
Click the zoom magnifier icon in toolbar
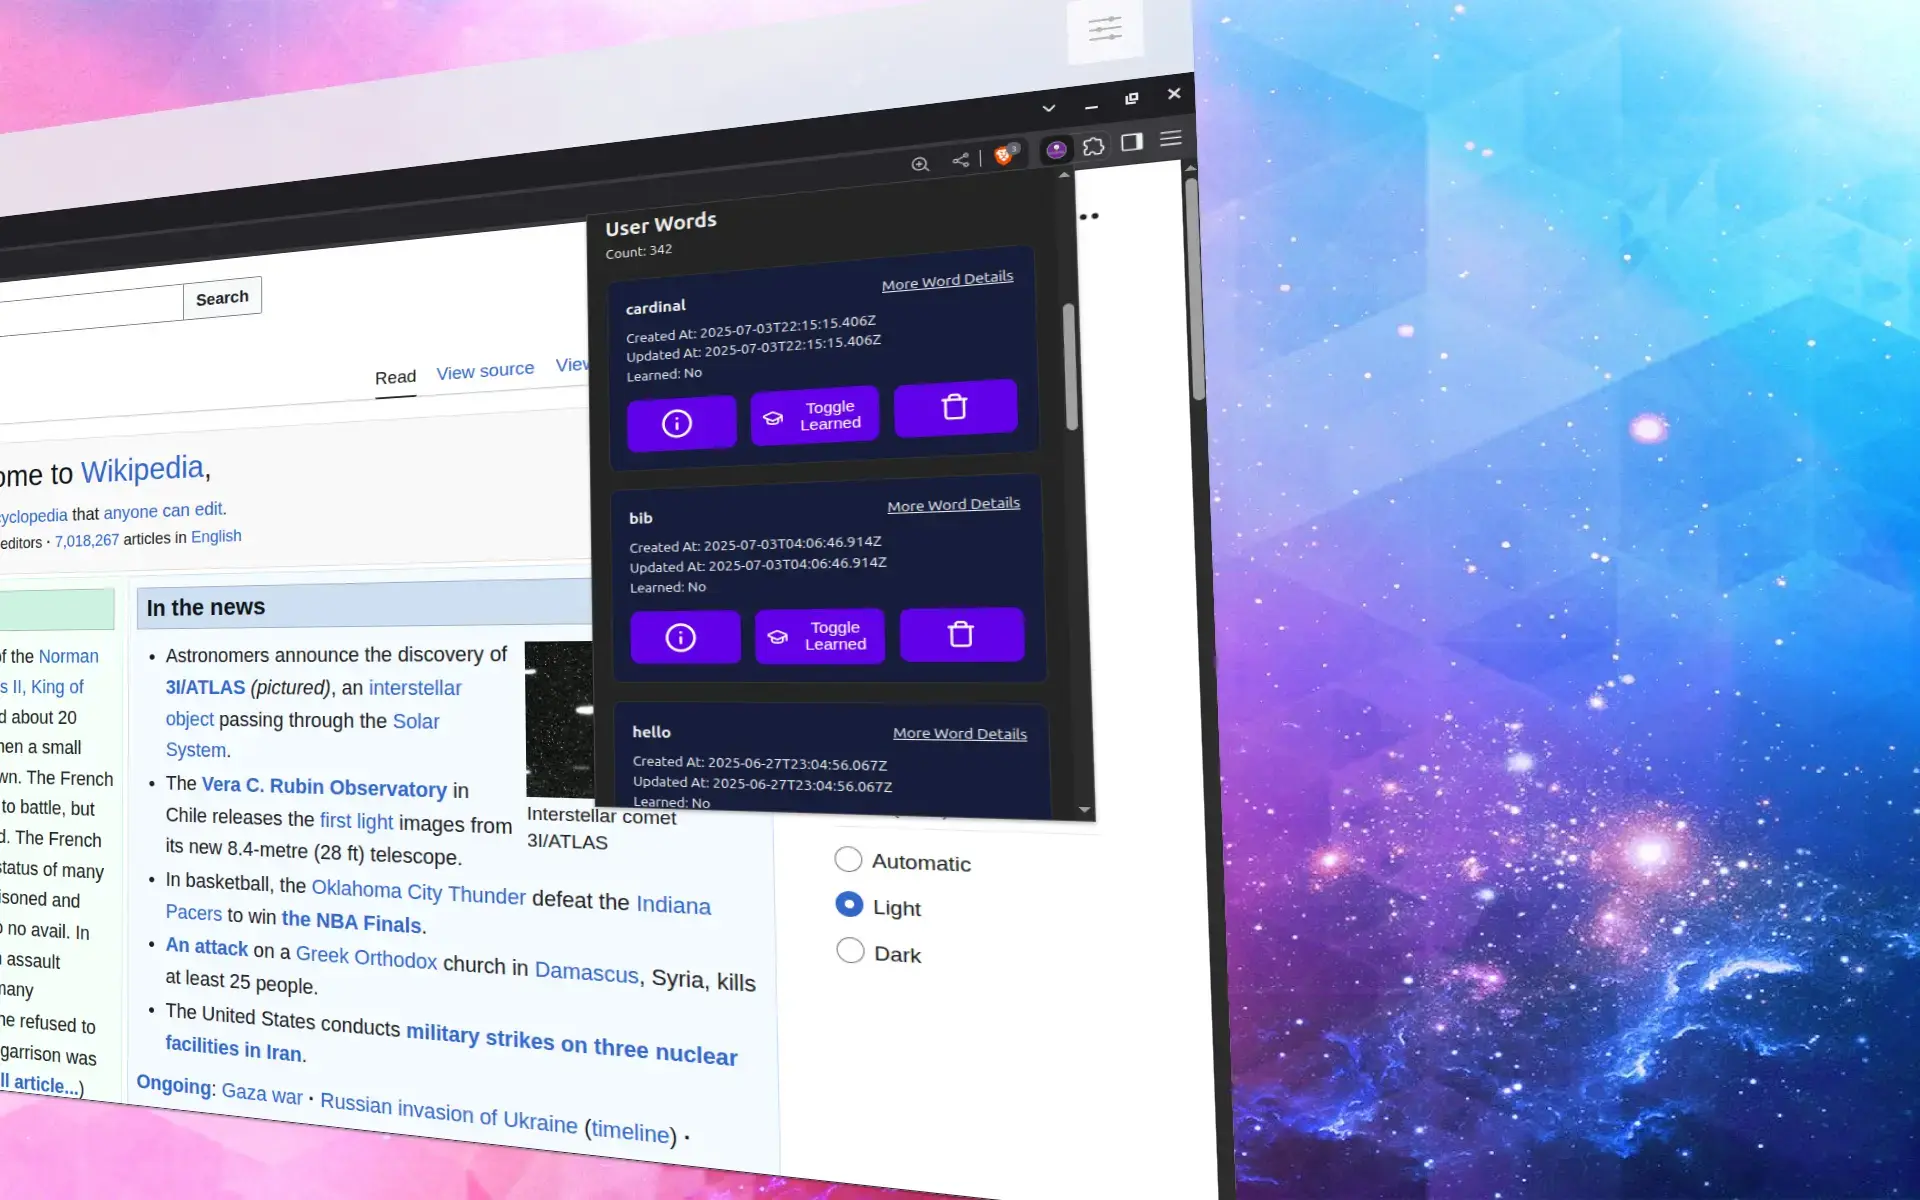pyautogui.click(x=920, y=164)
